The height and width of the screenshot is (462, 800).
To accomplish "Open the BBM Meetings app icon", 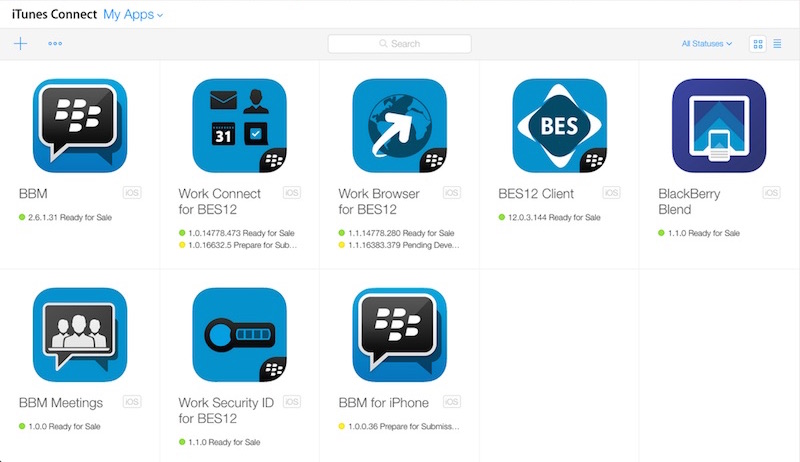I will click(x=80, y=335).
